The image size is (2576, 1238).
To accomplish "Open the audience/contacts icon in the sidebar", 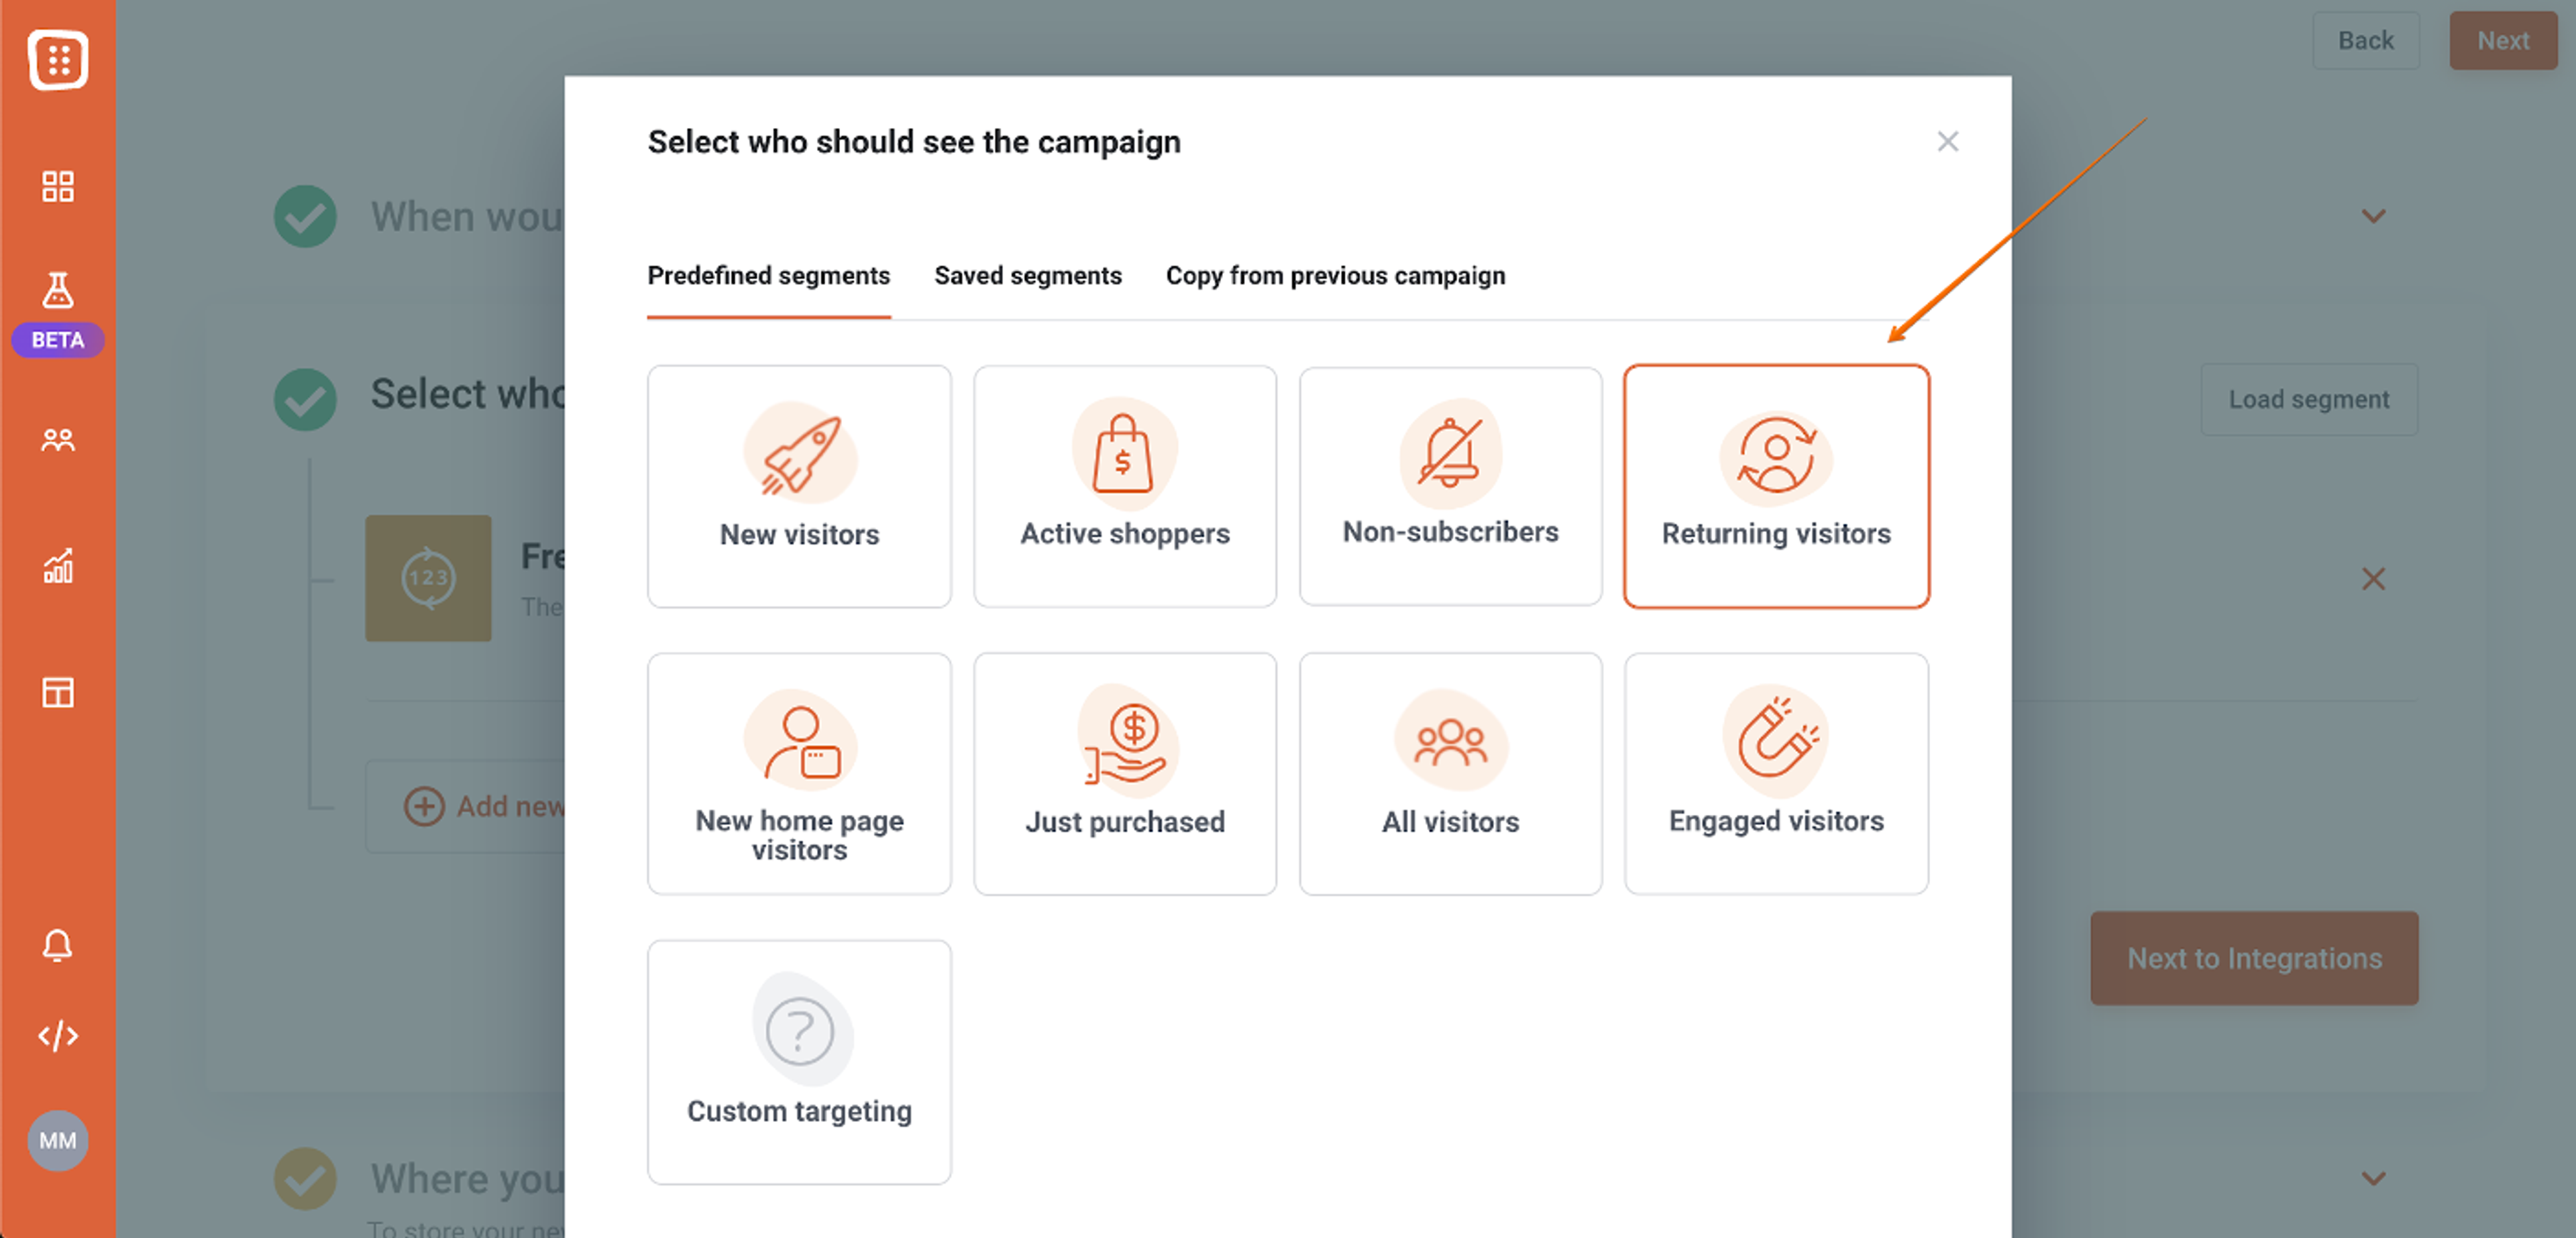I will click(57, 439).
